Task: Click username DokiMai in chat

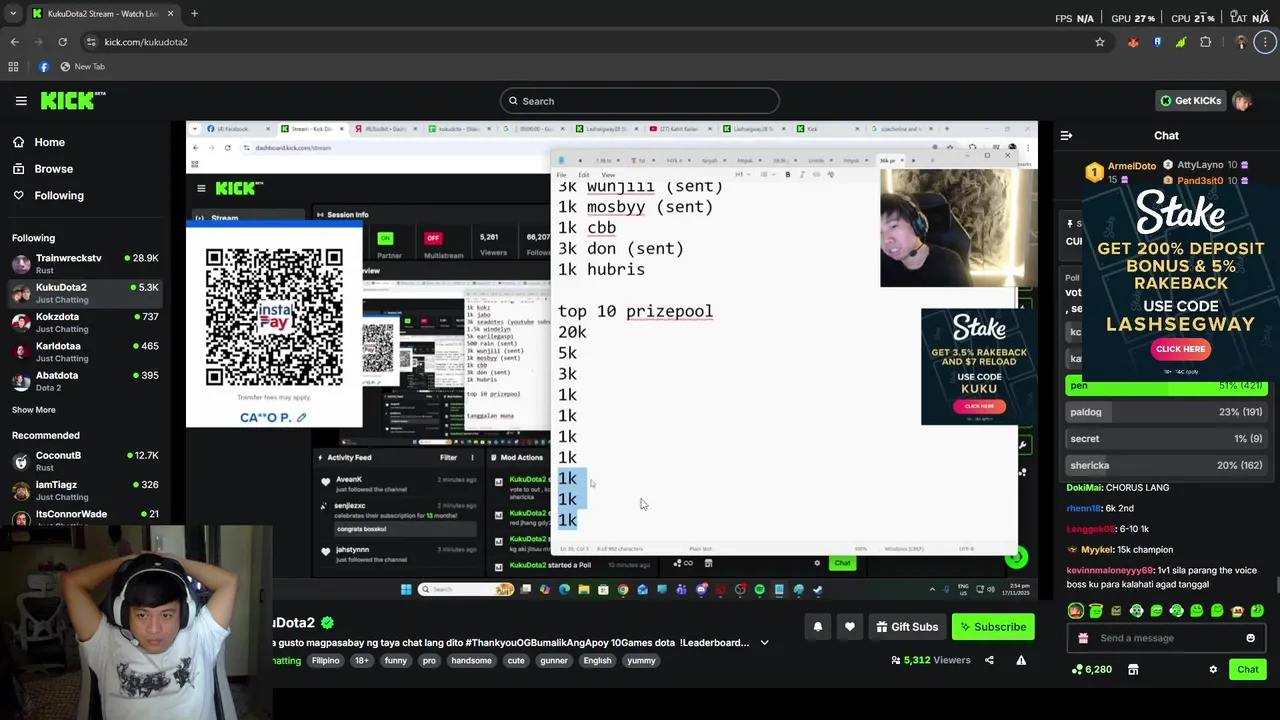Action: pyautogui.click(x=1084, y=488)
